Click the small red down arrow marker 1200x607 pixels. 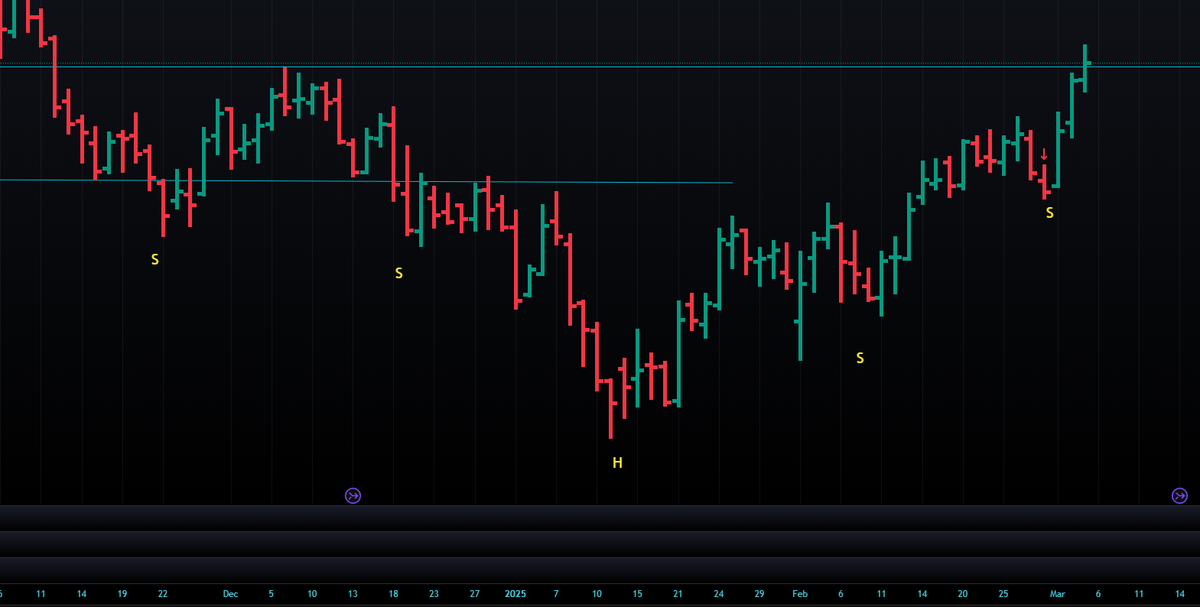[x=1044, y=155]
